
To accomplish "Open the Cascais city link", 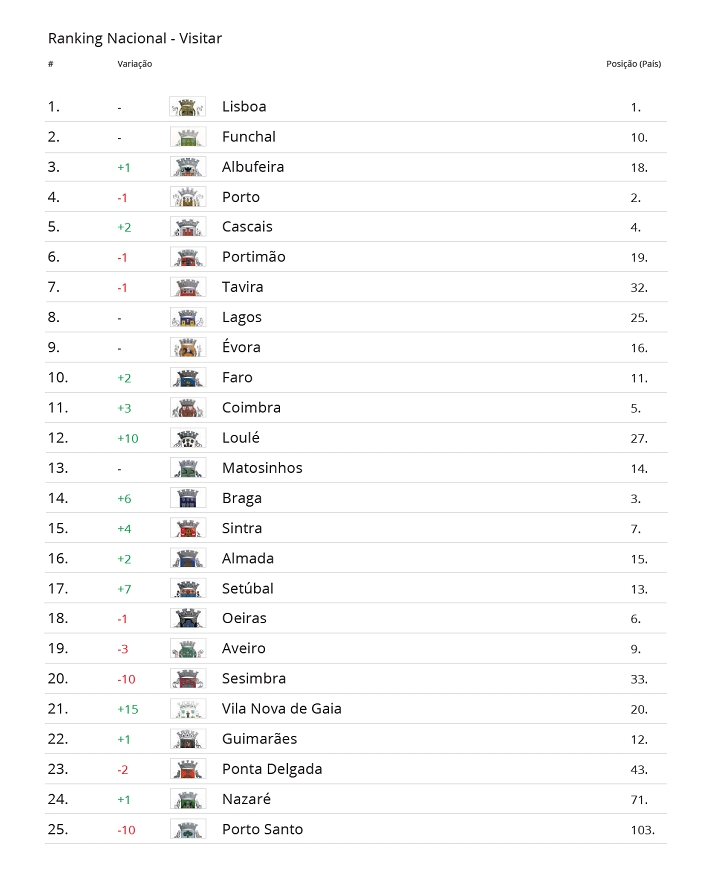I will tap(247, 227).
